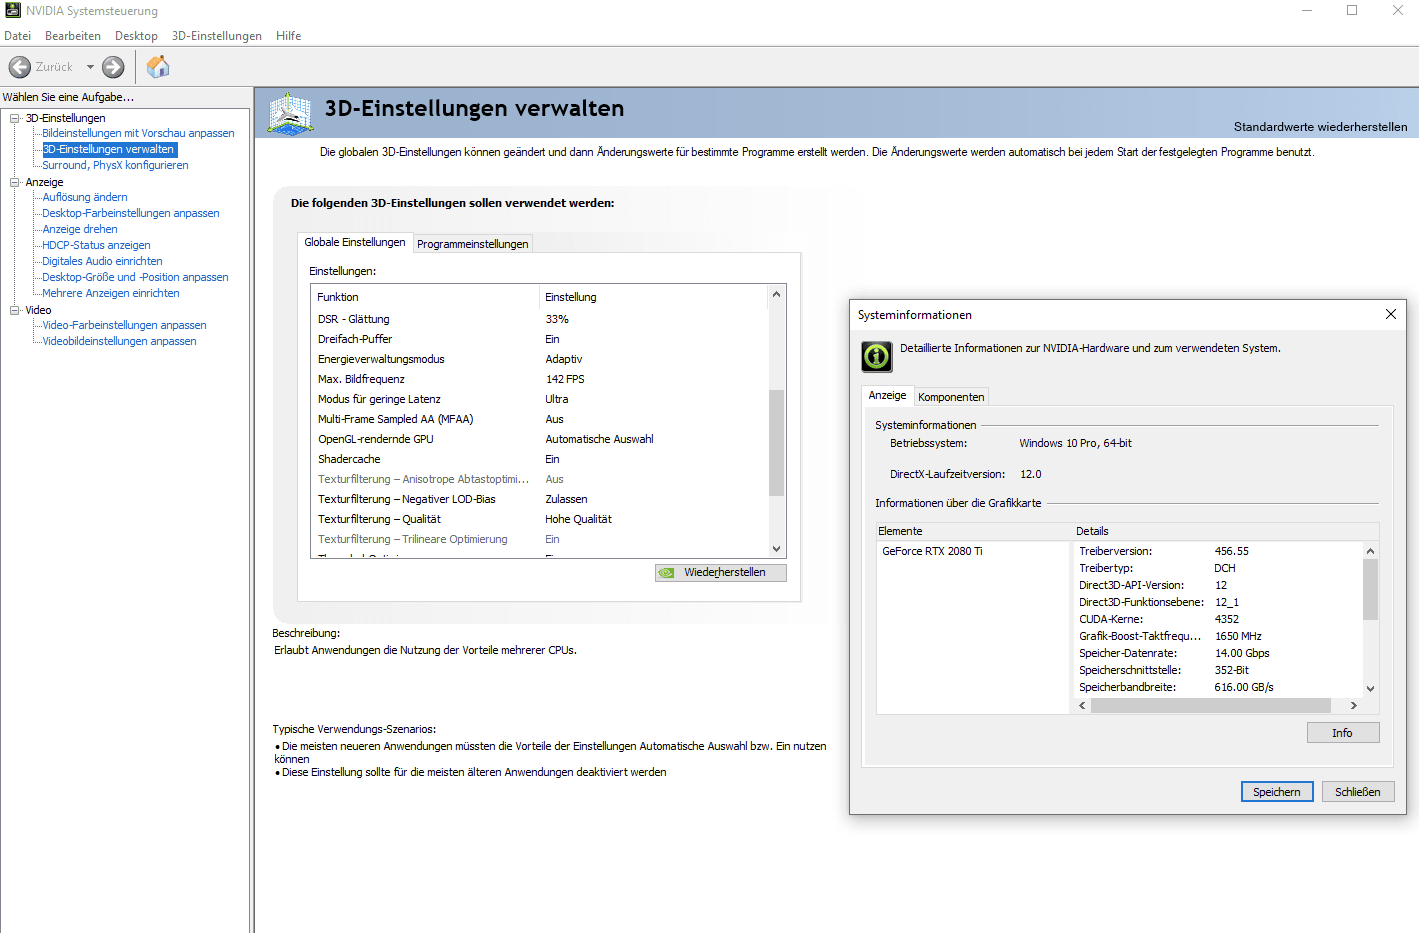Image resolution: width=1419 pixels, height=933 pixels.
Task: Select the Anzeige tab in Systeminformationen
Action: pyautogui.click(x=887, y=395)
